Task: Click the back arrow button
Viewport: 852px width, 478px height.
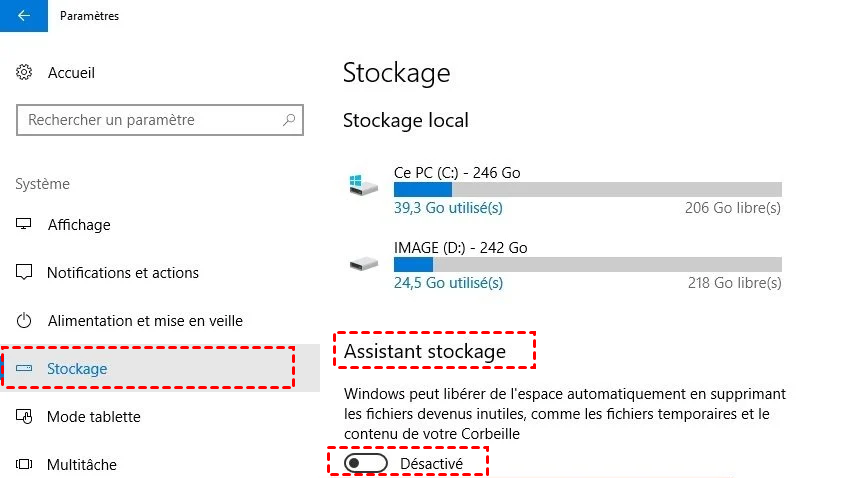Action: 24,16
